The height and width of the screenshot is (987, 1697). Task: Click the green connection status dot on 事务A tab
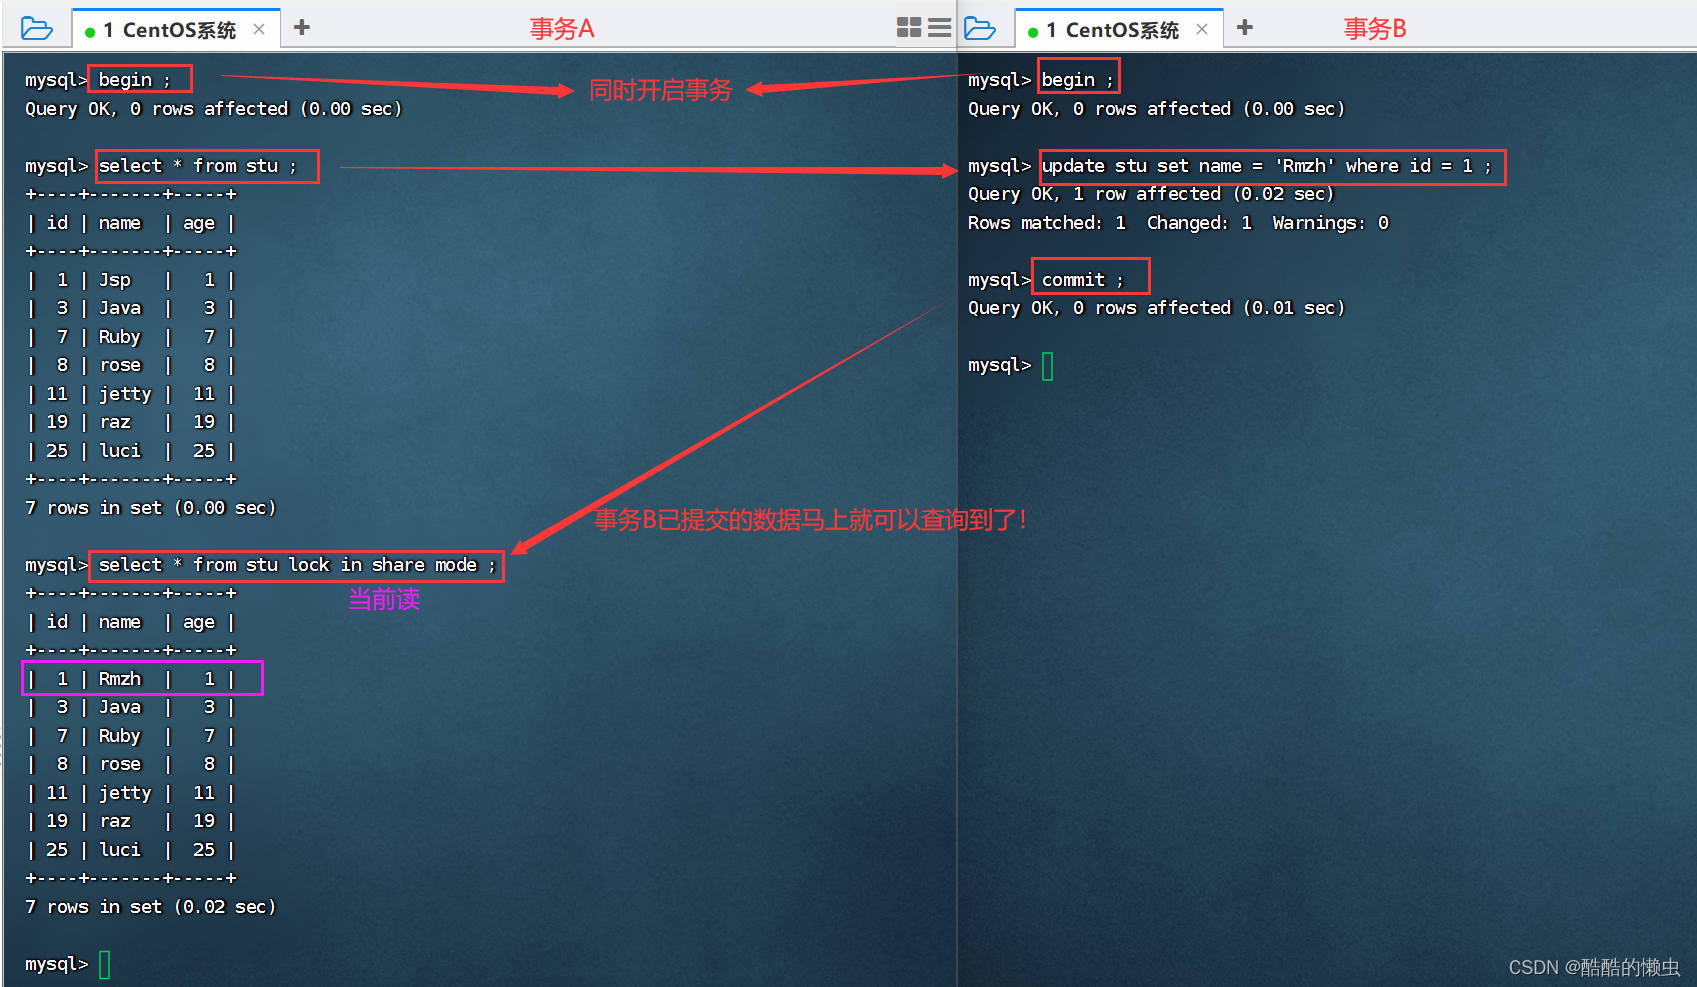click(92, 29)
